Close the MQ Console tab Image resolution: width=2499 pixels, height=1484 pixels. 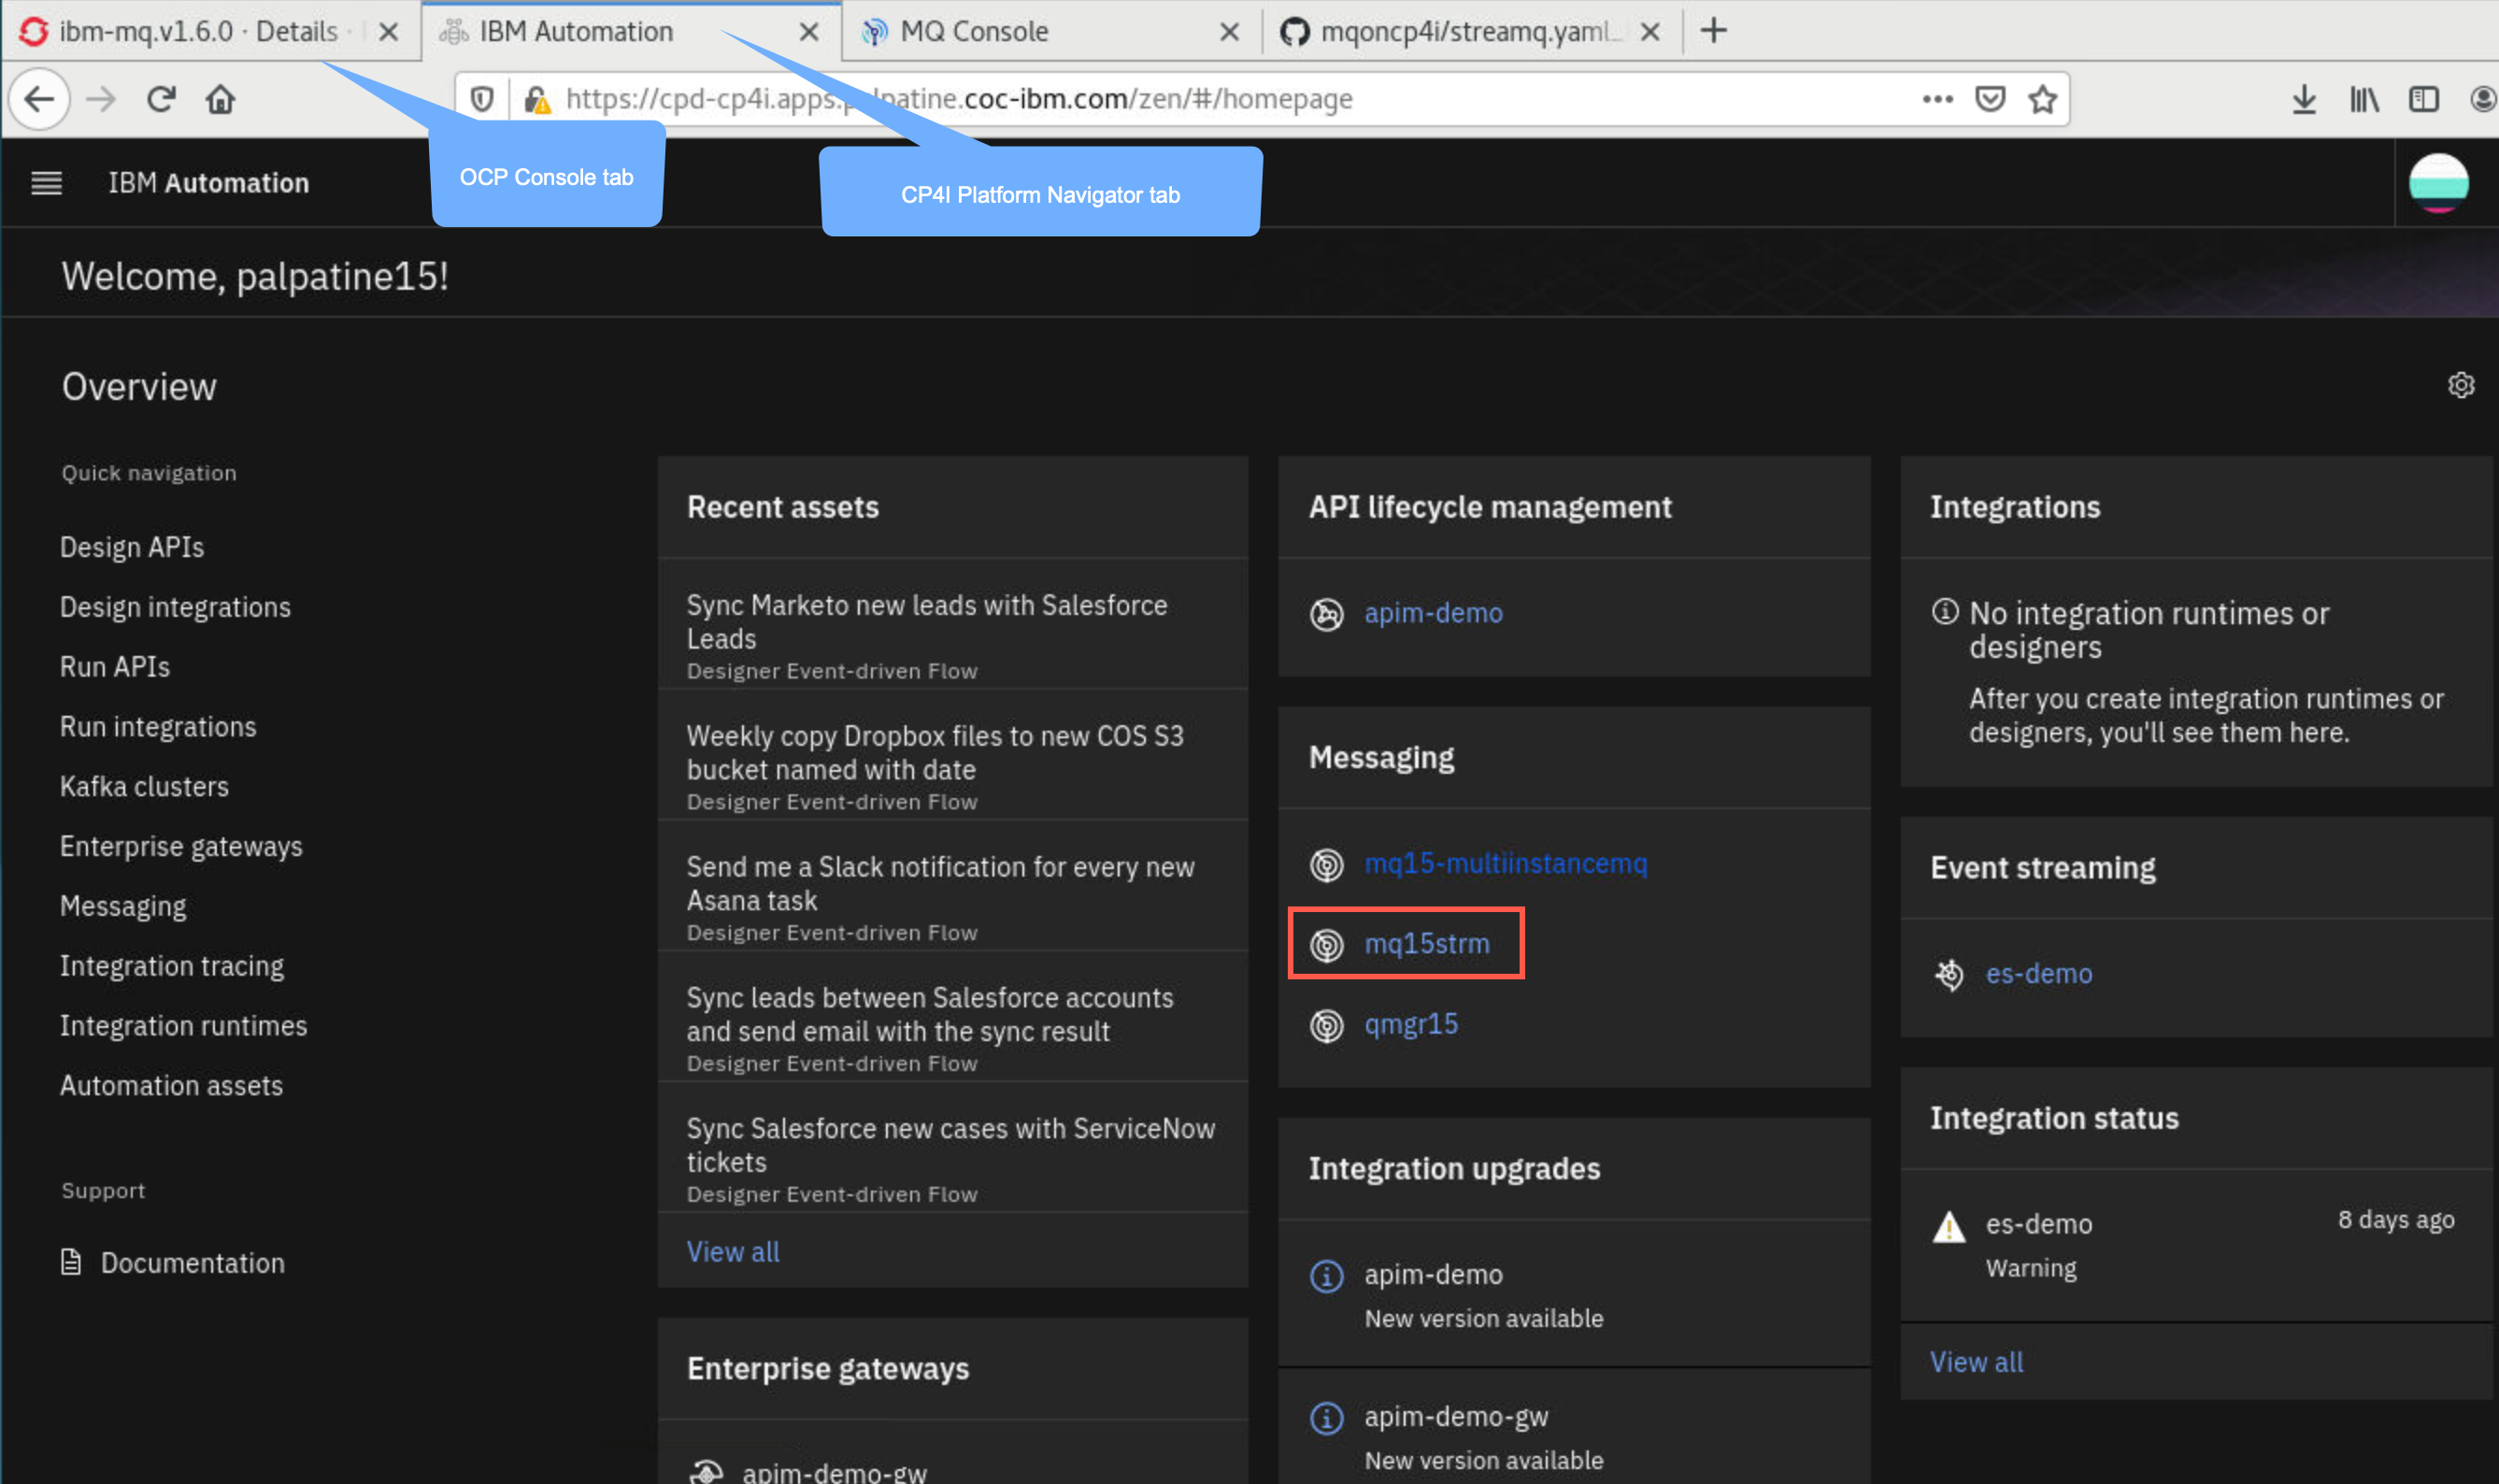[x=1229, y=32]
